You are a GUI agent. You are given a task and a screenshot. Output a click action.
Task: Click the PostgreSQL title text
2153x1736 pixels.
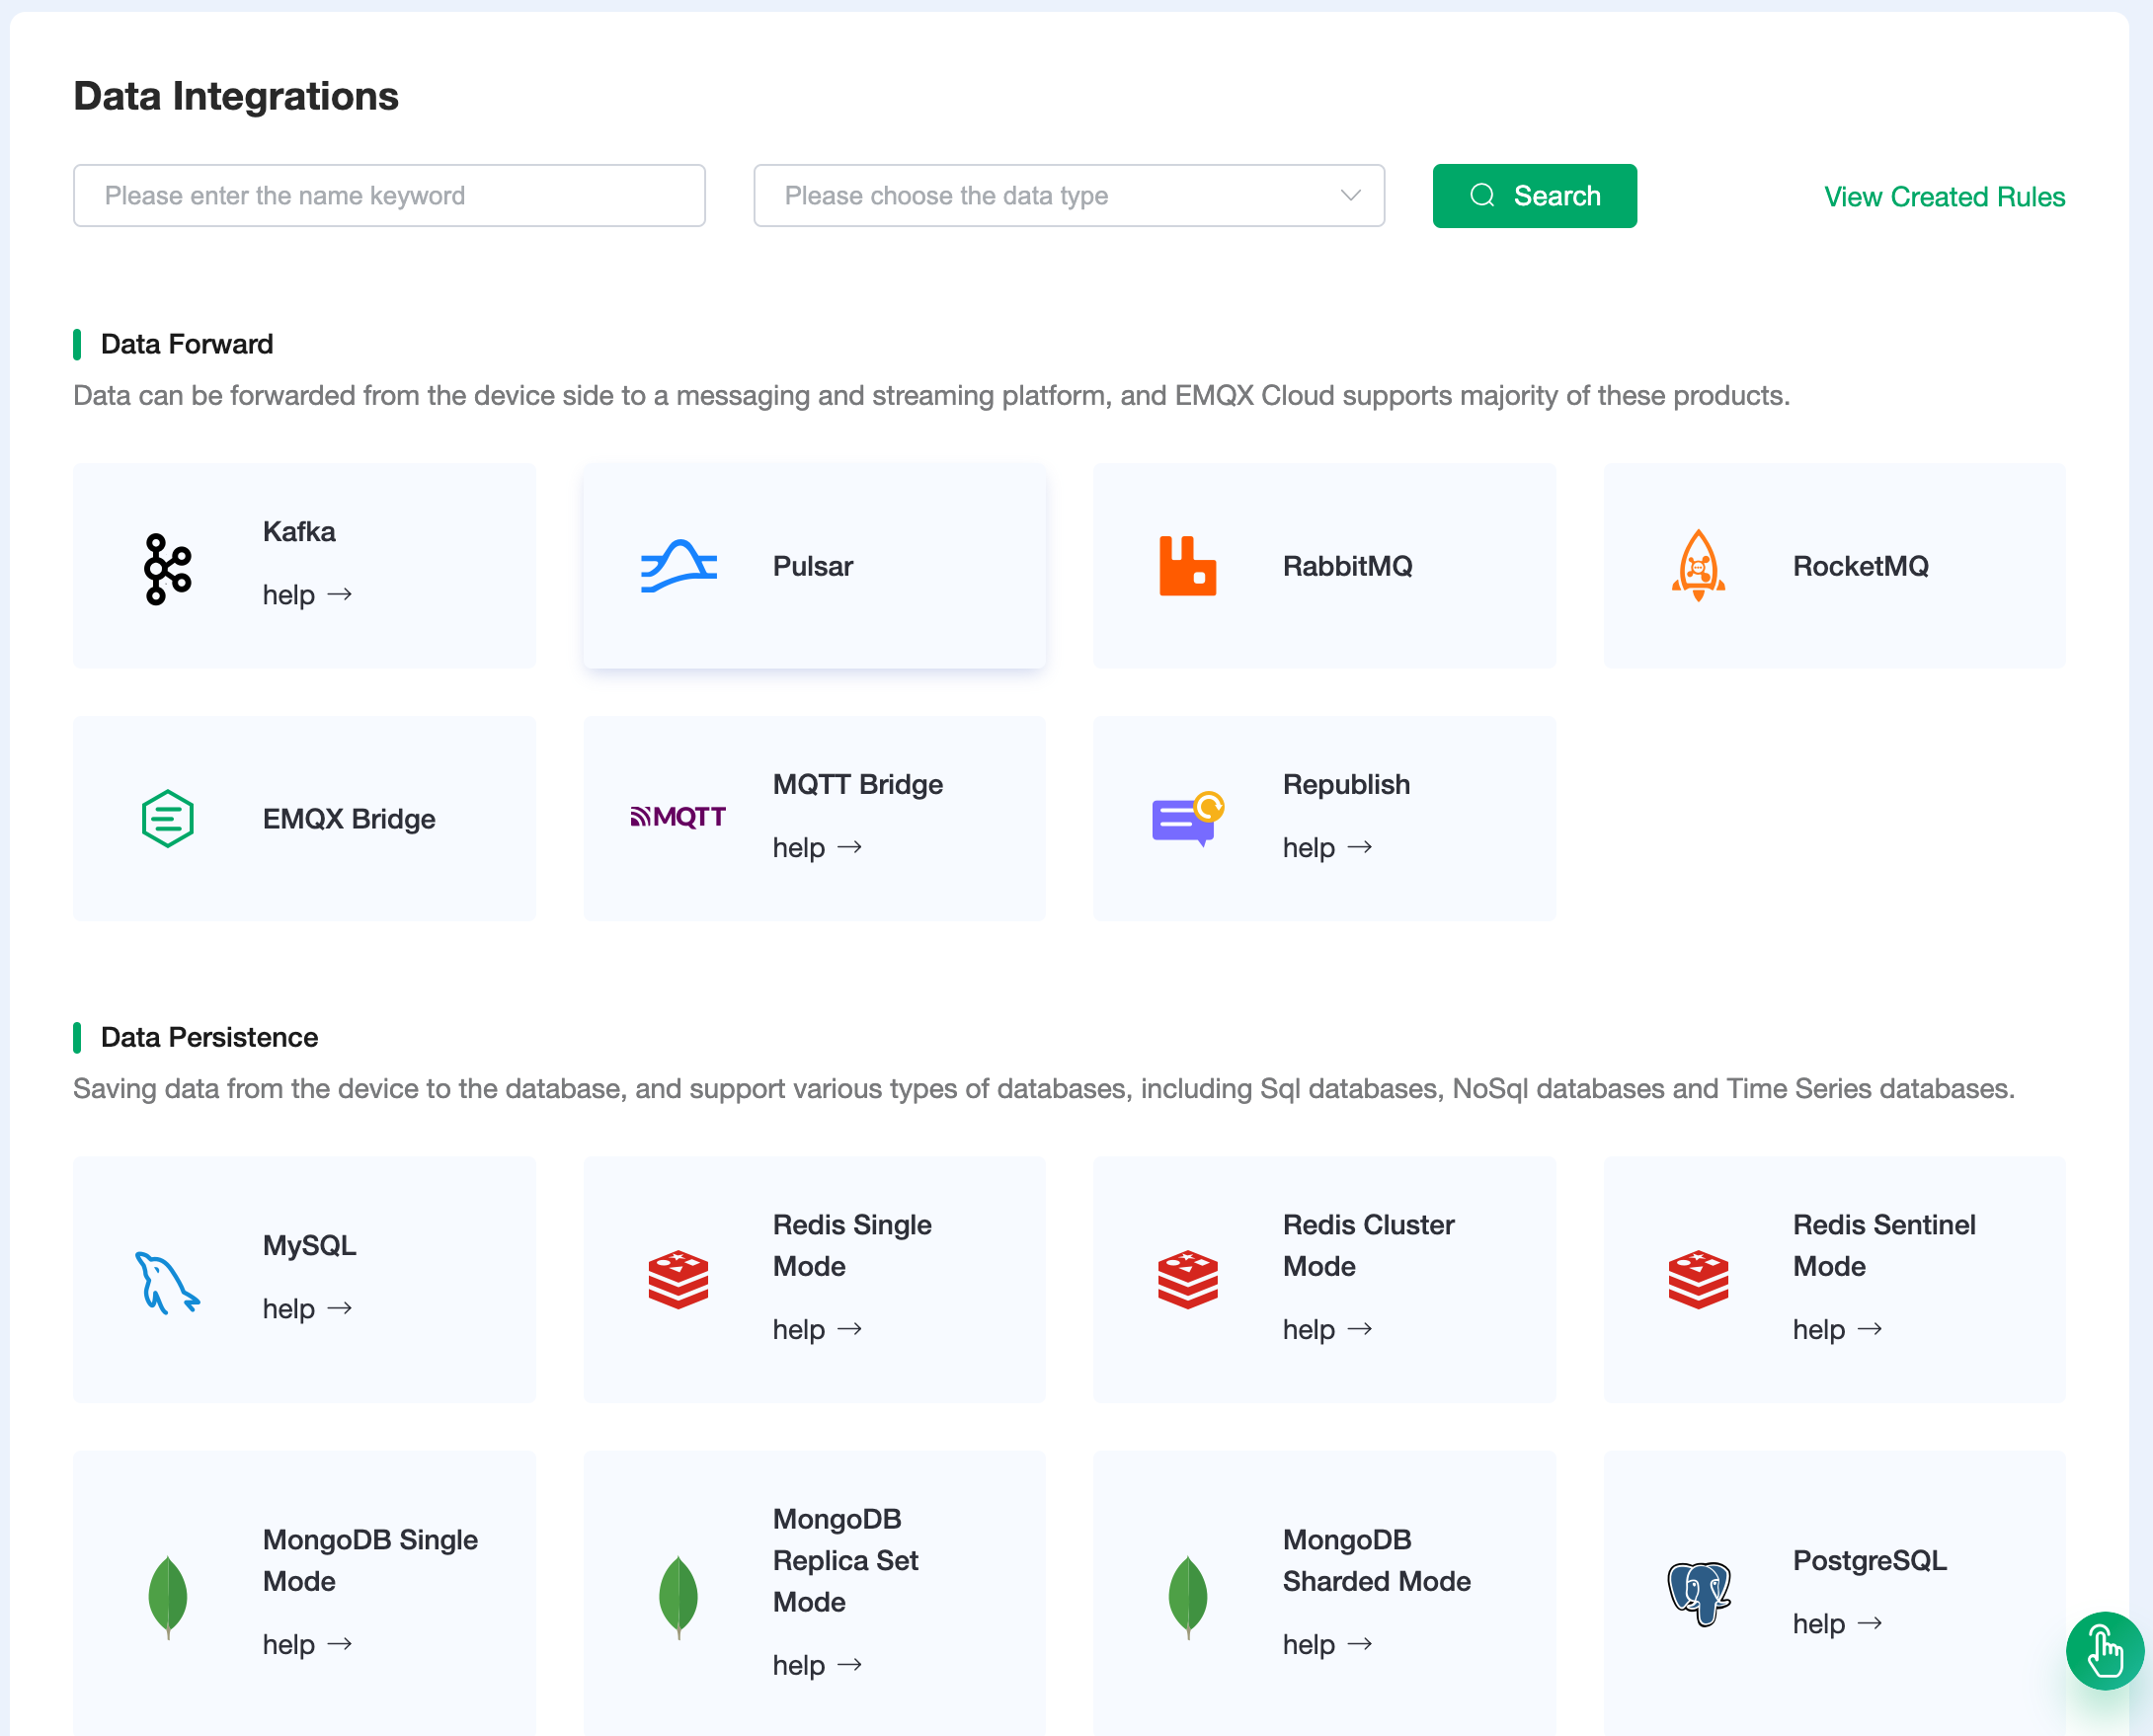click(x=1869, y=1561)
